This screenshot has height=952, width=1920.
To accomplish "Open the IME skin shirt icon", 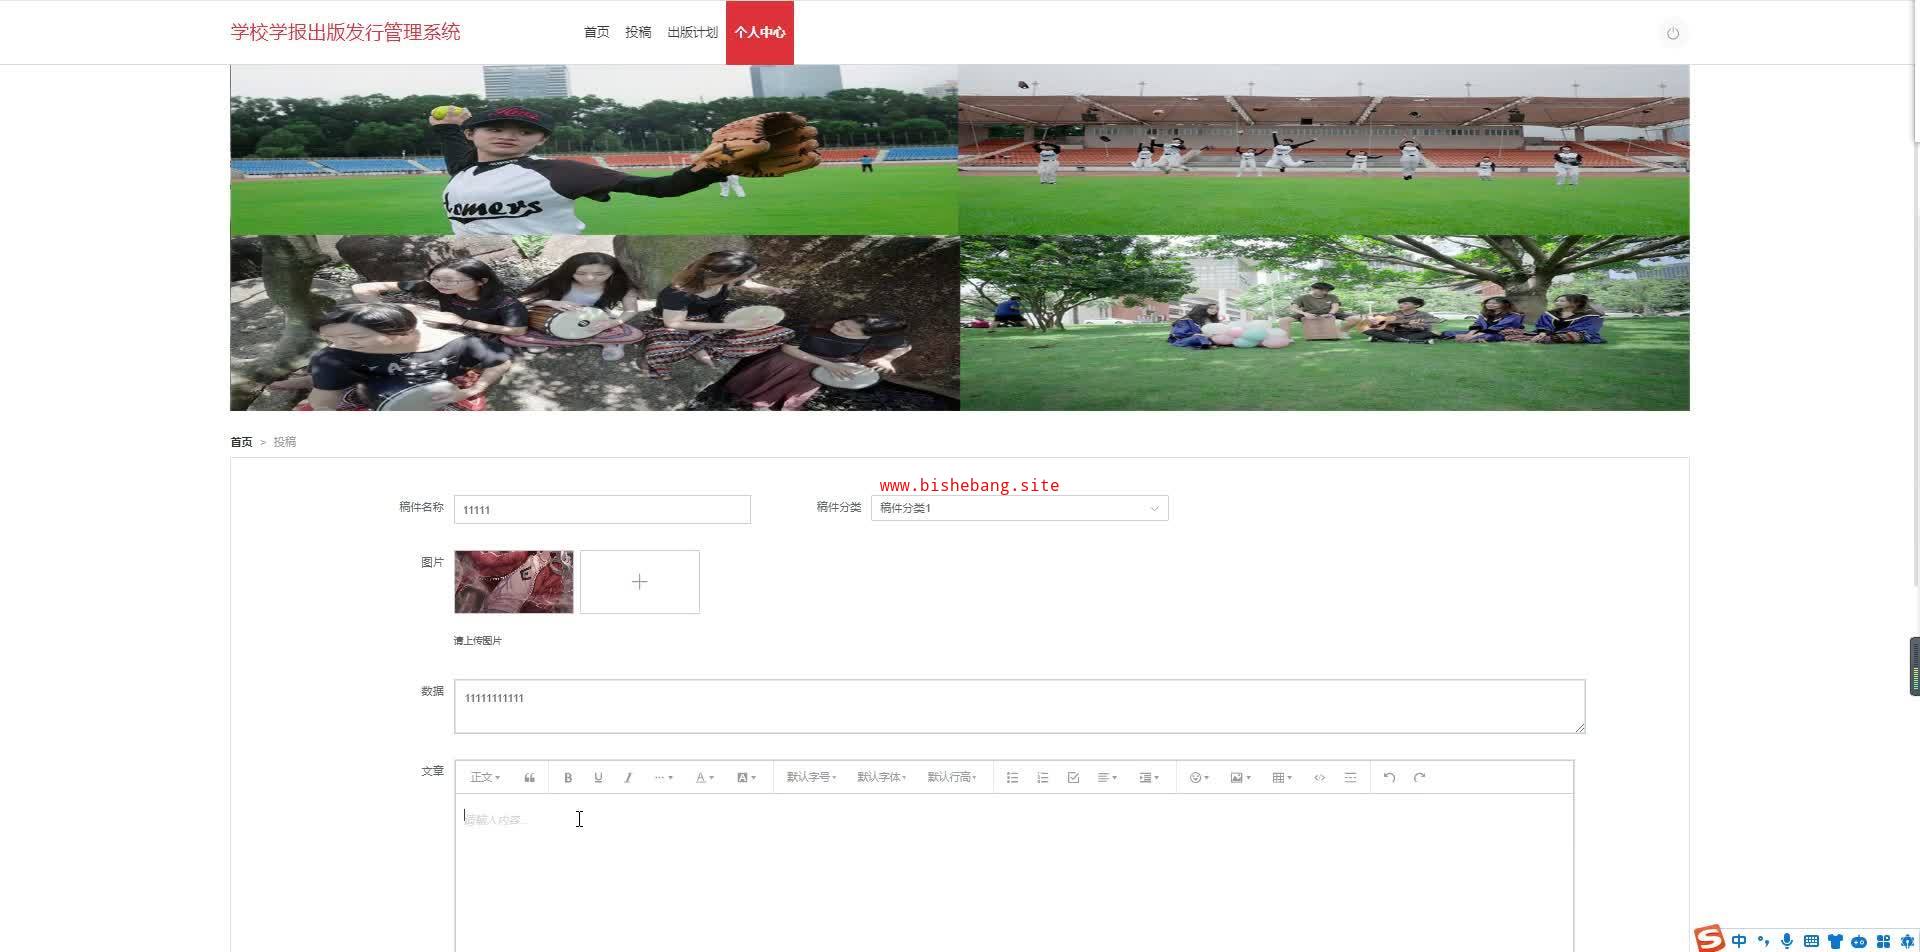I will point(1835,941).
